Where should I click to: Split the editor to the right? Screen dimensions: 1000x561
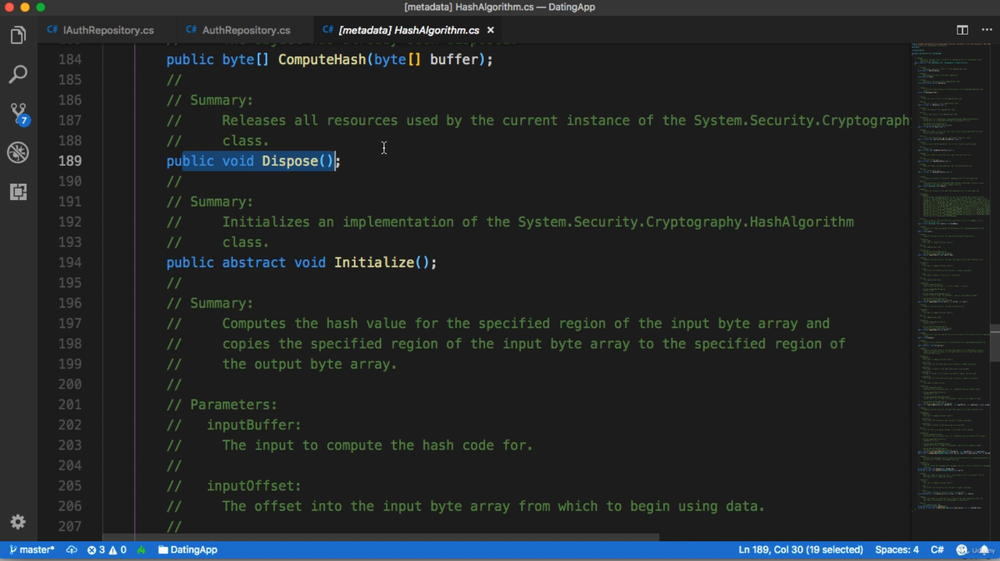click(962, 30)
